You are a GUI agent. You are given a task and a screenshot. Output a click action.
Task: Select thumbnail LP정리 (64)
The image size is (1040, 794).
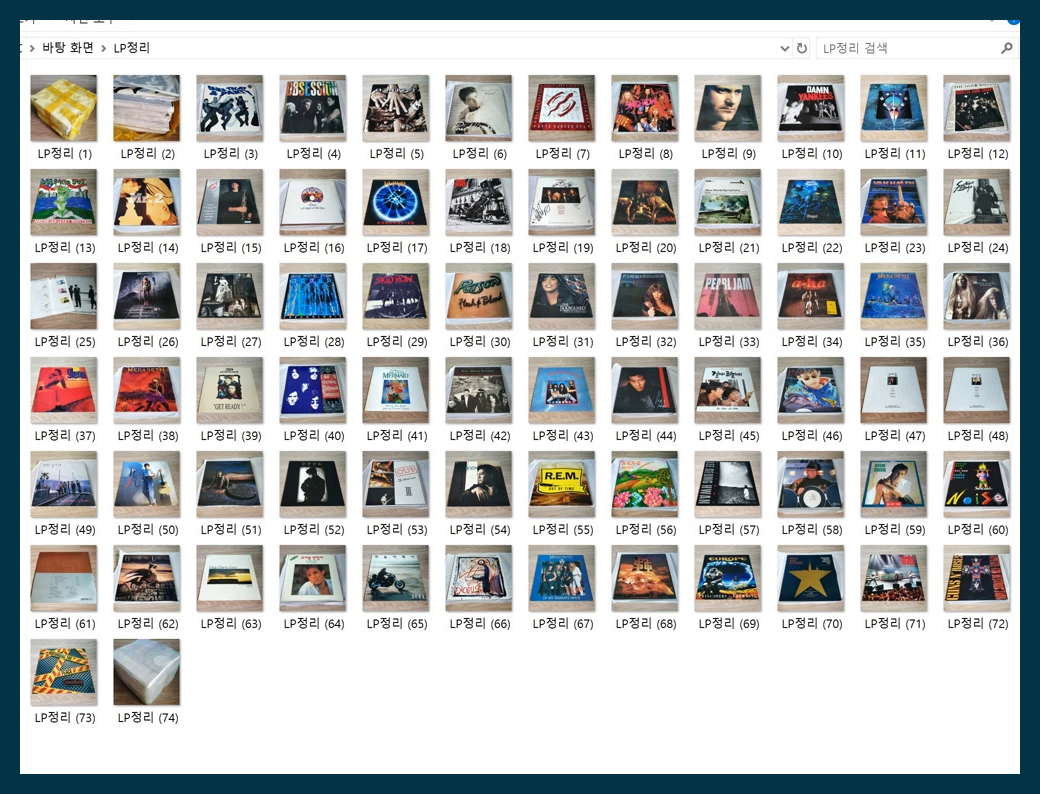point(312,578)
